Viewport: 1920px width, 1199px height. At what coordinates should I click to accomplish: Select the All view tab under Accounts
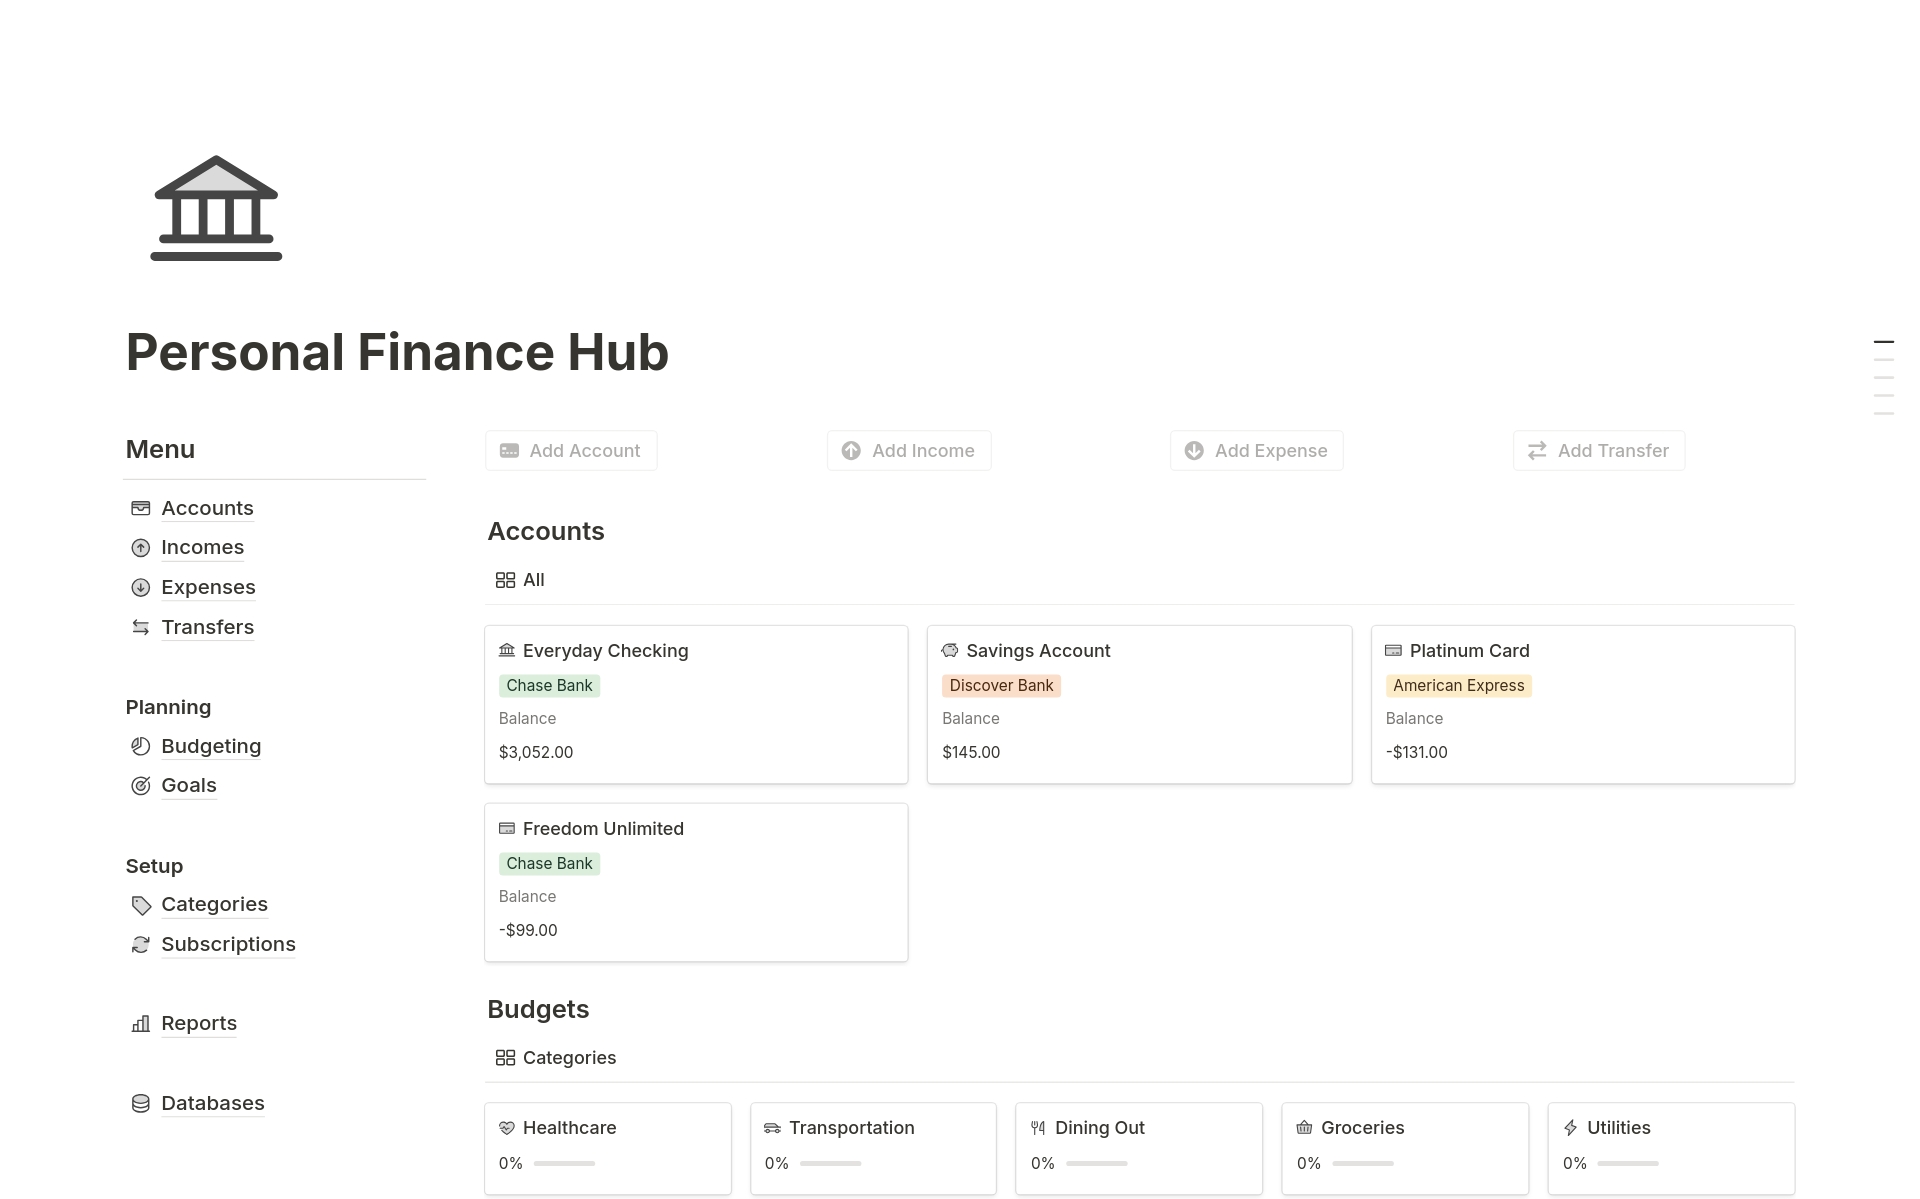click(520, 580)
